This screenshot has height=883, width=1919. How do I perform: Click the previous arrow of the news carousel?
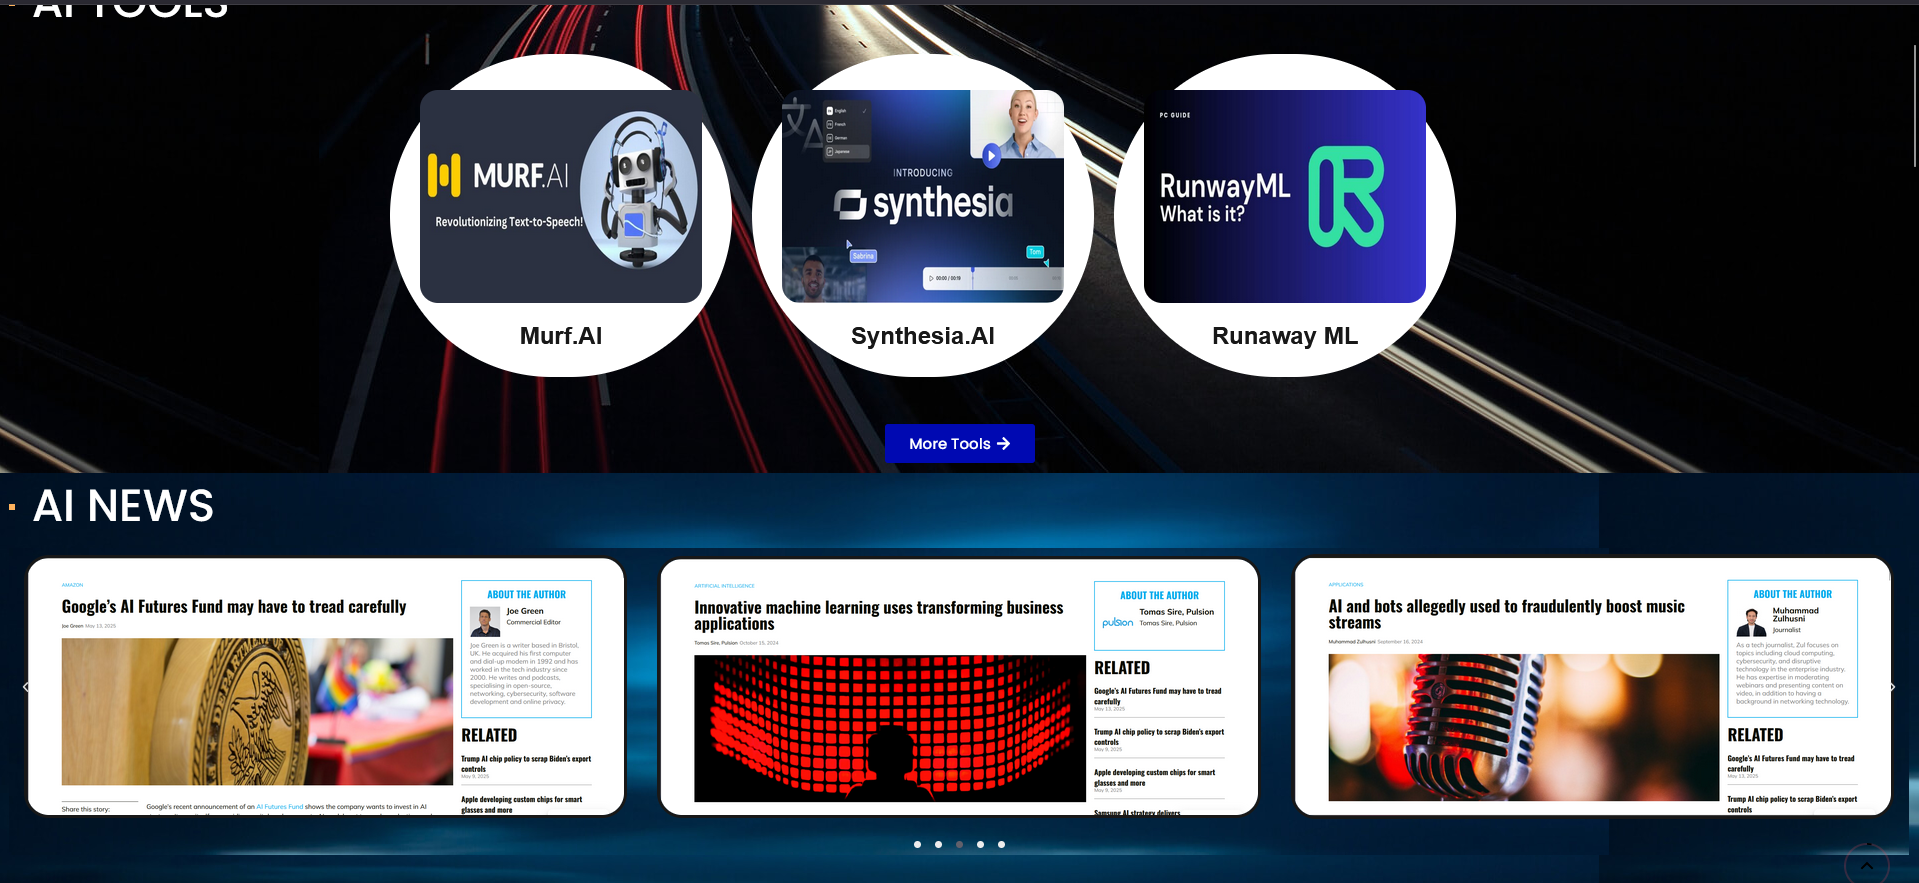click(x=26, y=687)
